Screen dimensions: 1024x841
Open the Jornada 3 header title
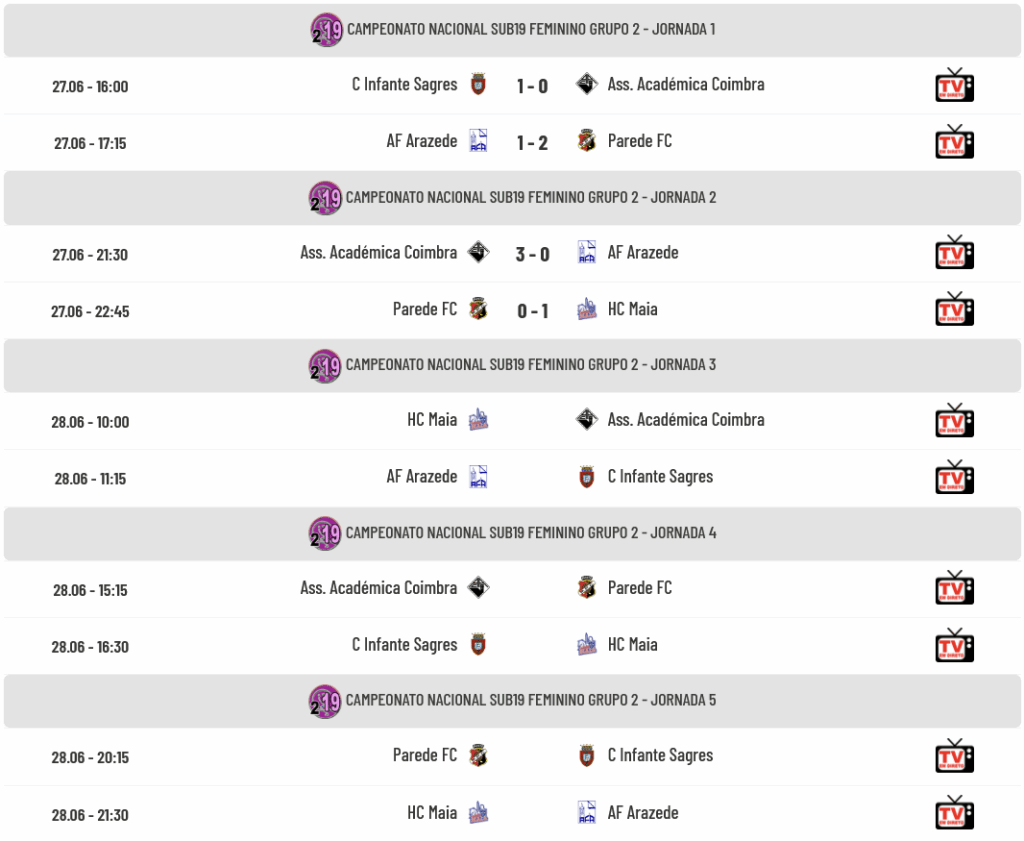[x=531, y=365]
